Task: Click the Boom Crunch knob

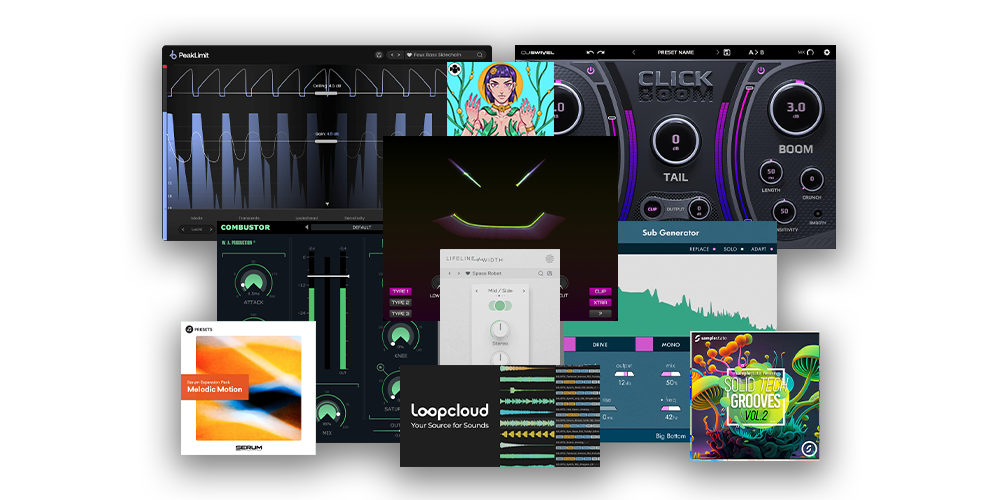Action: [812, 179]
